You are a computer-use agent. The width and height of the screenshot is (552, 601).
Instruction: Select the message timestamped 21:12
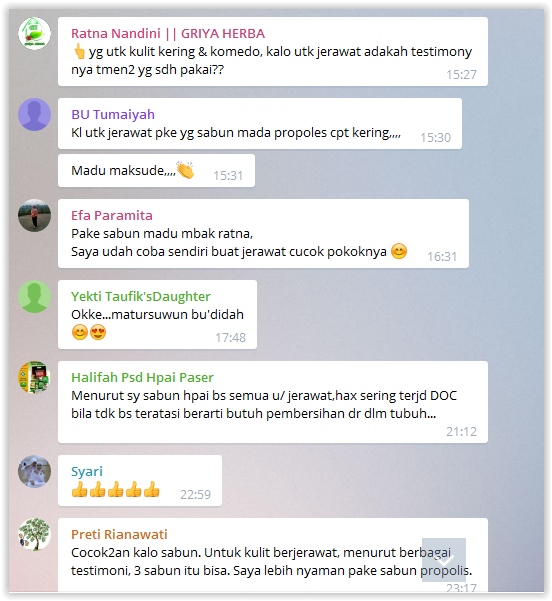pyautogui.click(x=273, y=402)
